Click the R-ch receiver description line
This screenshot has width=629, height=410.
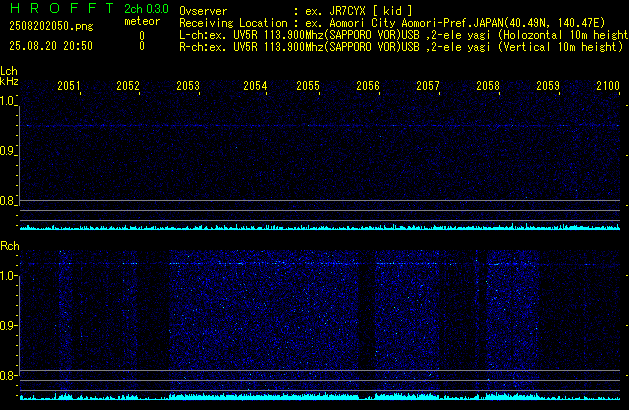(x=401, y=47)
